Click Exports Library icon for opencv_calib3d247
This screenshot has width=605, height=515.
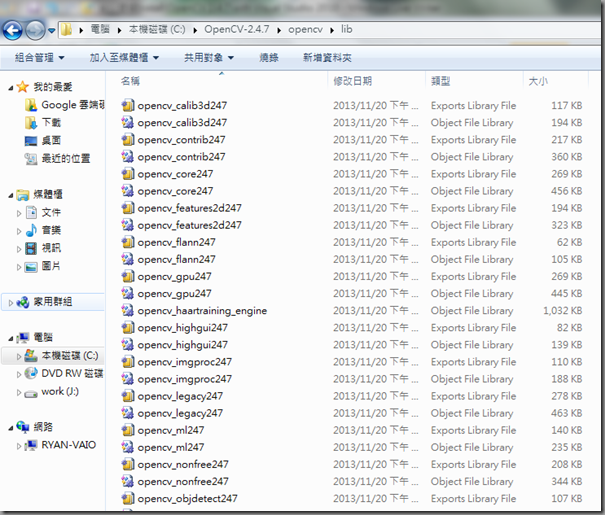tap(128, 105)
